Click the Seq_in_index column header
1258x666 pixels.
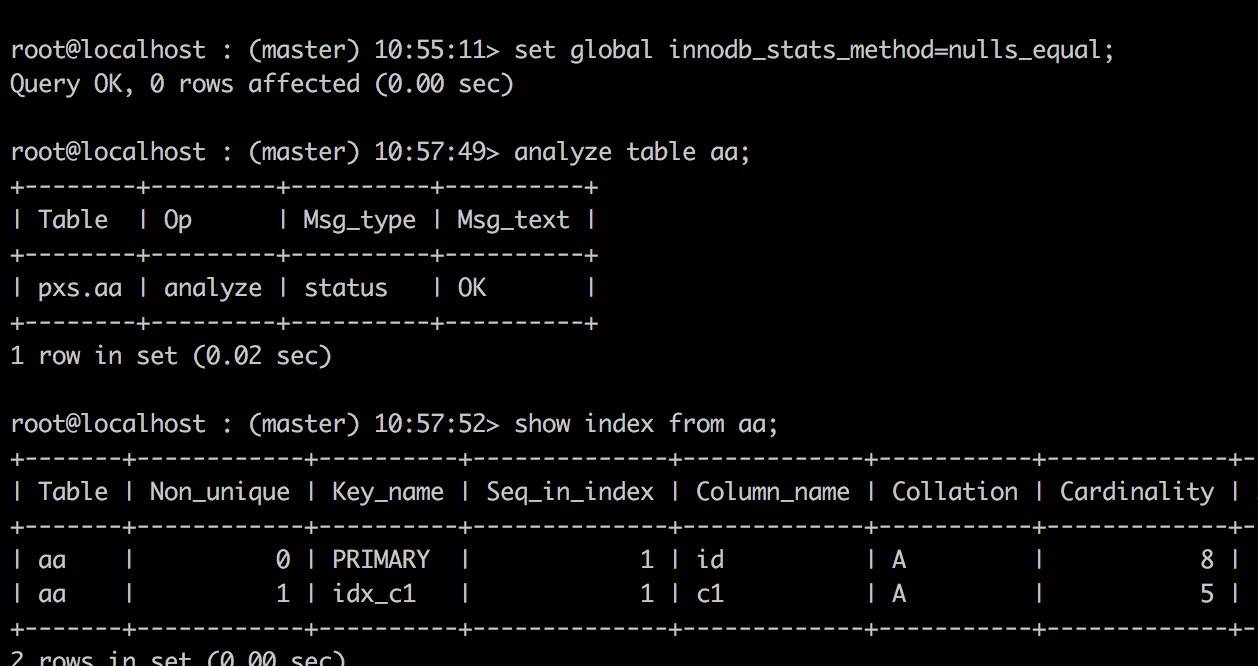pos(570,492)
